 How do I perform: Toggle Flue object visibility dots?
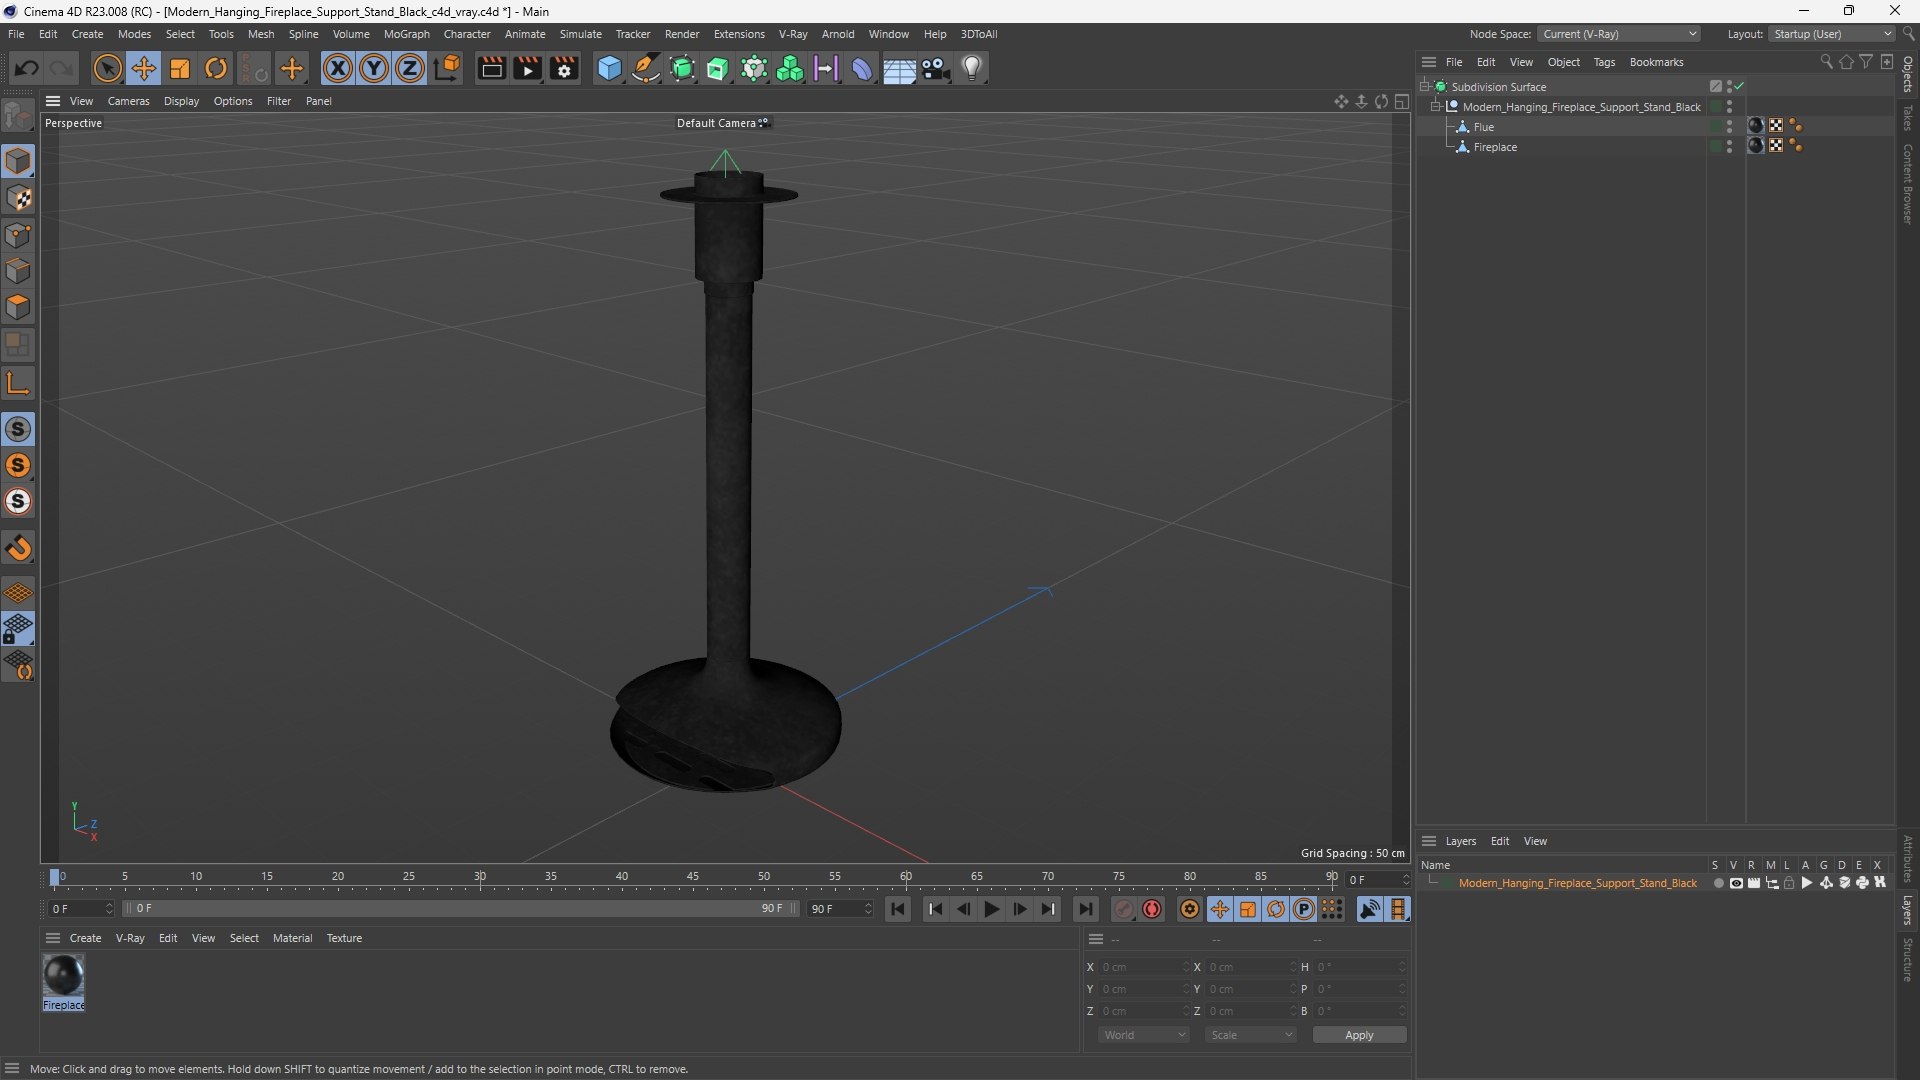(x=1729, y=126)
